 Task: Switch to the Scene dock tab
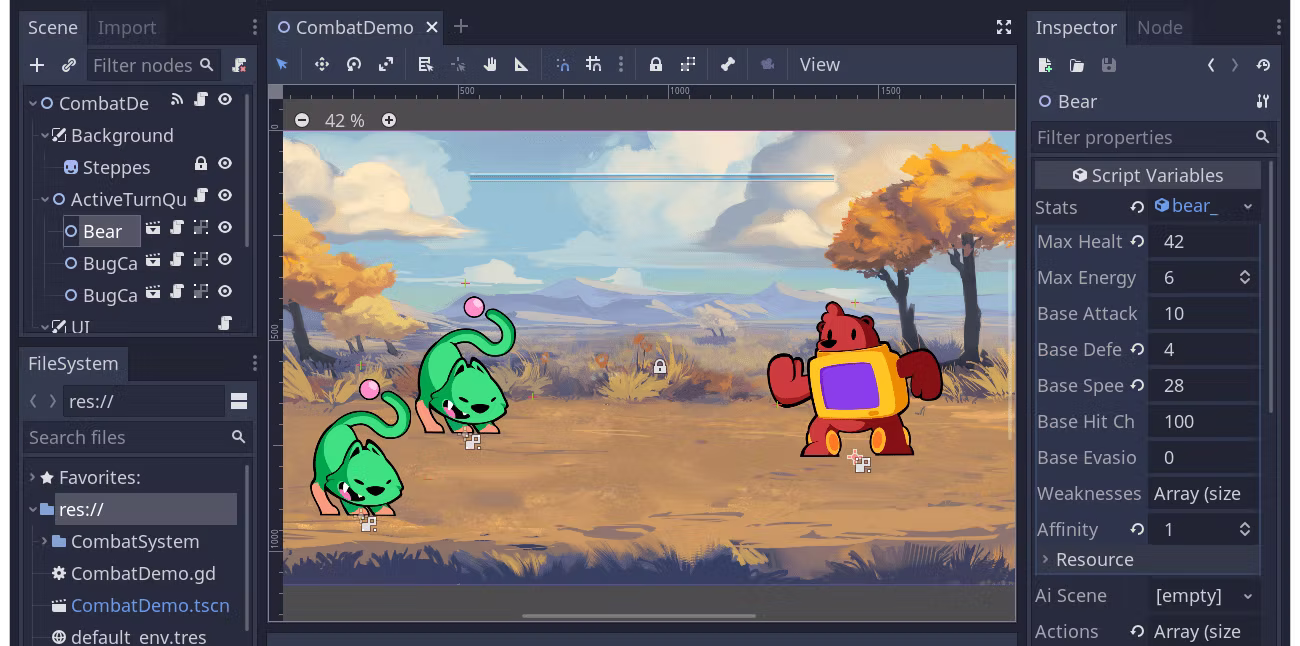click(x=52, y=27)
